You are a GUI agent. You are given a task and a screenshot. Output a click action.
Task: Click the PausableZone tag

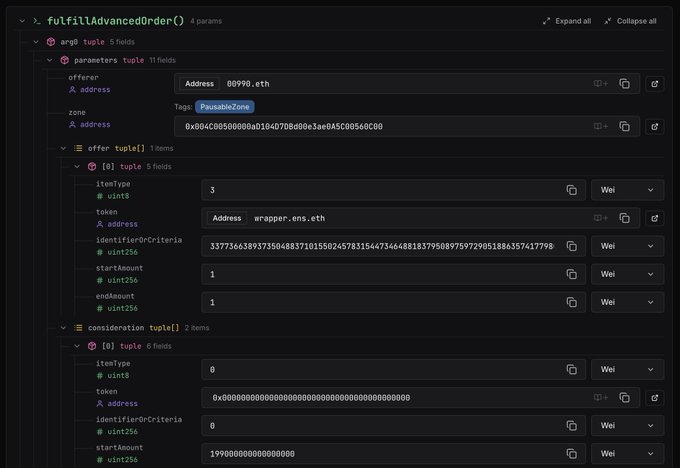click(x=225, y=107)
